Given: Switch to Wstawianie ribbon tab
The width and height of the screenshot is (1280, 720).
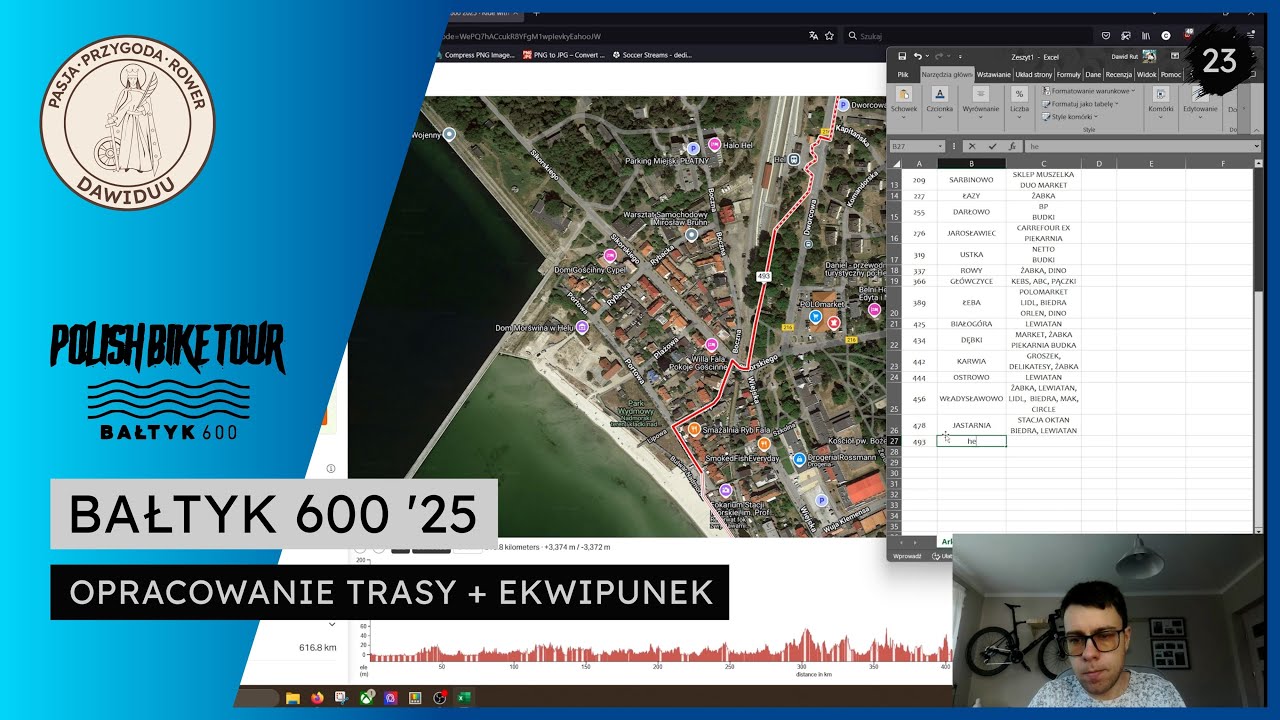Looking at the screenshot, I should (x=993, y=75).
